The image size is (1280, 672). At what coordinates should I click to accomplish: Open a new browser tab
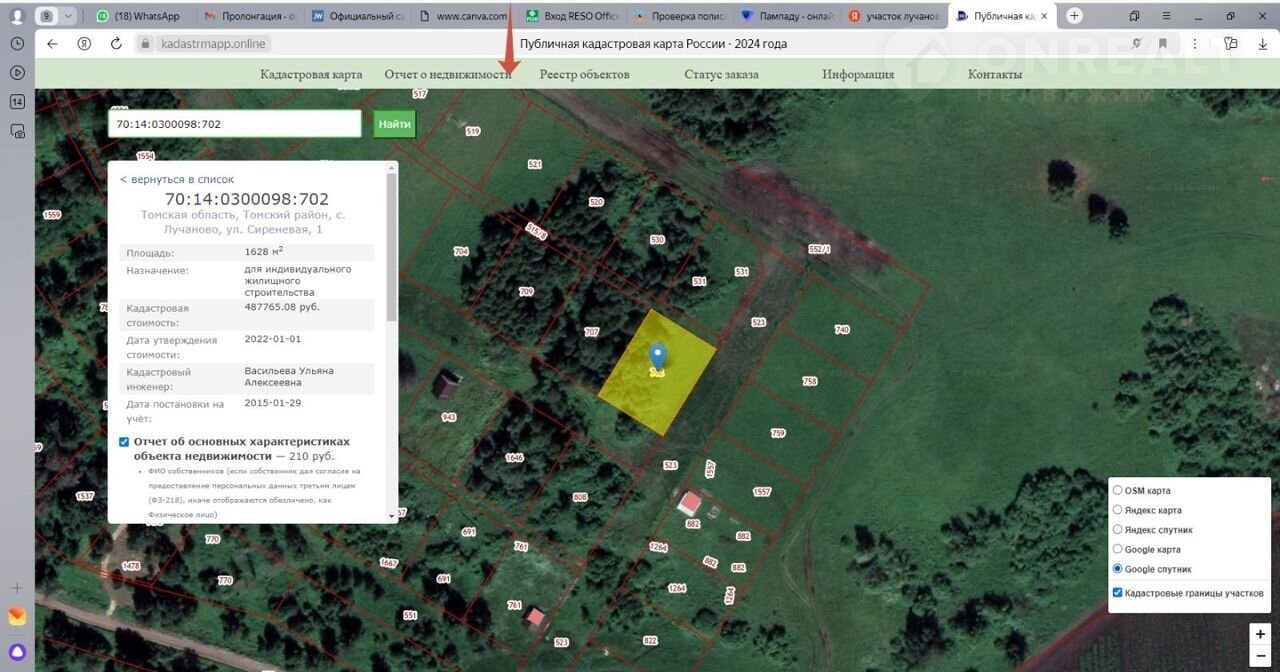(1074, 16)
